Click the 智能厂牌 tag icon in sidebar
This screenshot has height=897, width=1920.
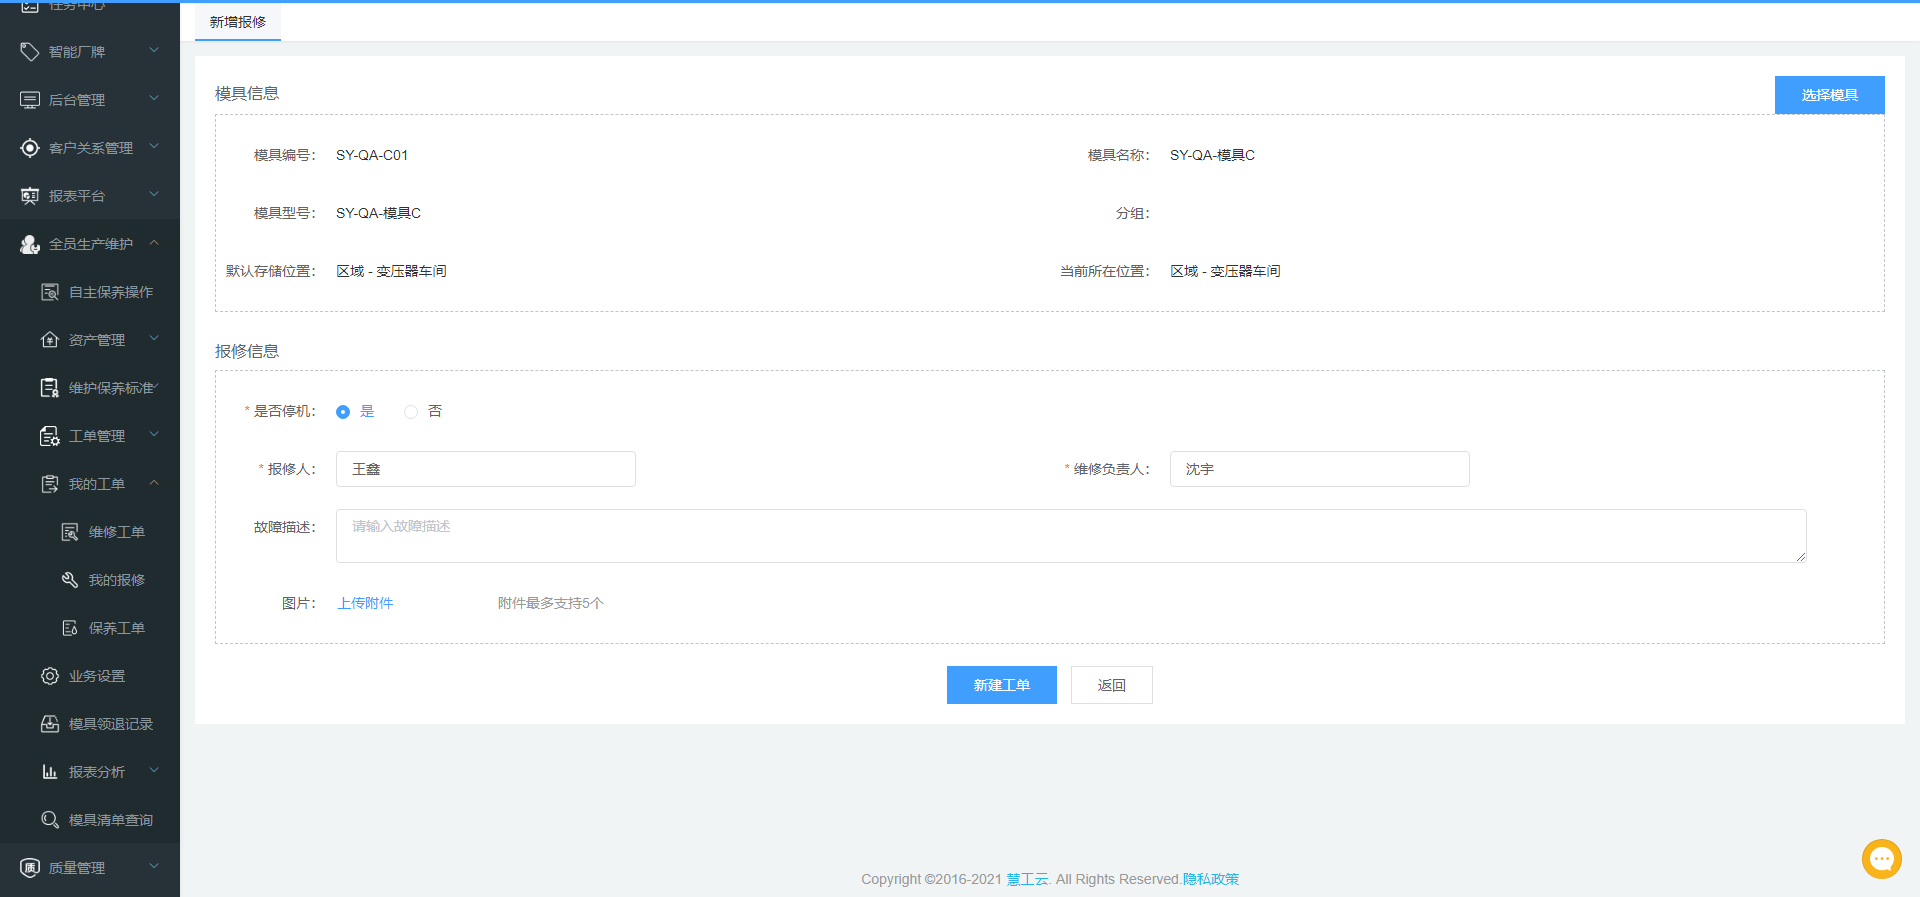coord(30,52)
